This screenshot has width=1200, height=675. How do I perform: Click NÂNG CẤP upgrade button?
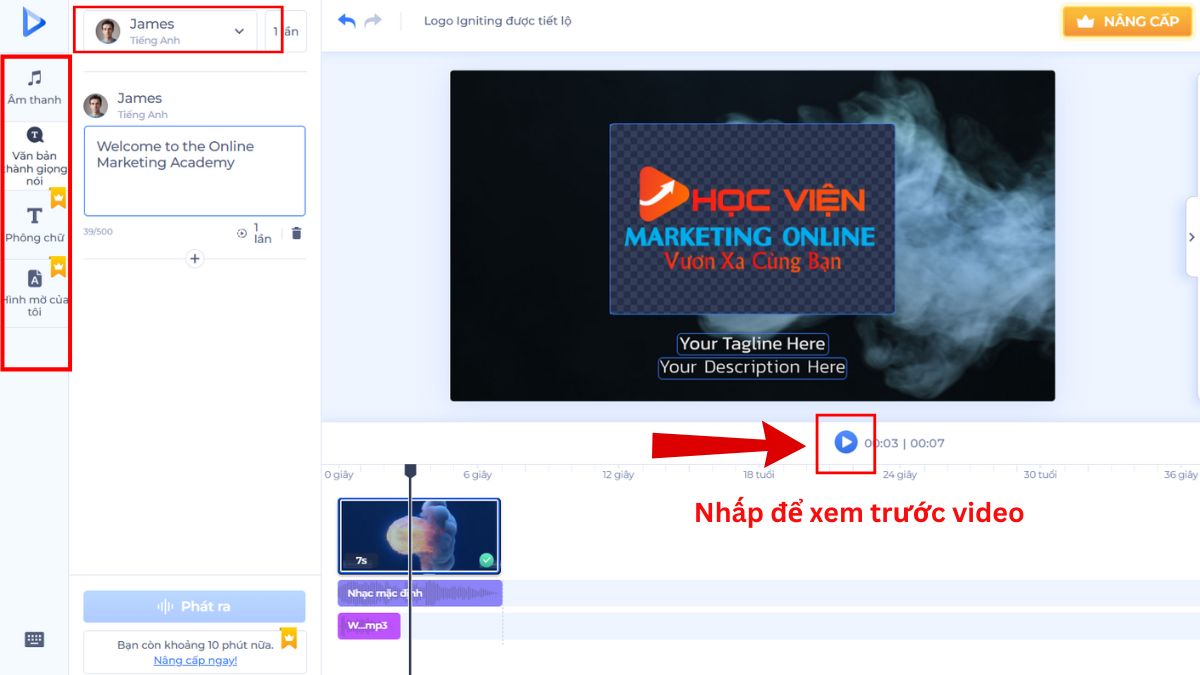1127,21
